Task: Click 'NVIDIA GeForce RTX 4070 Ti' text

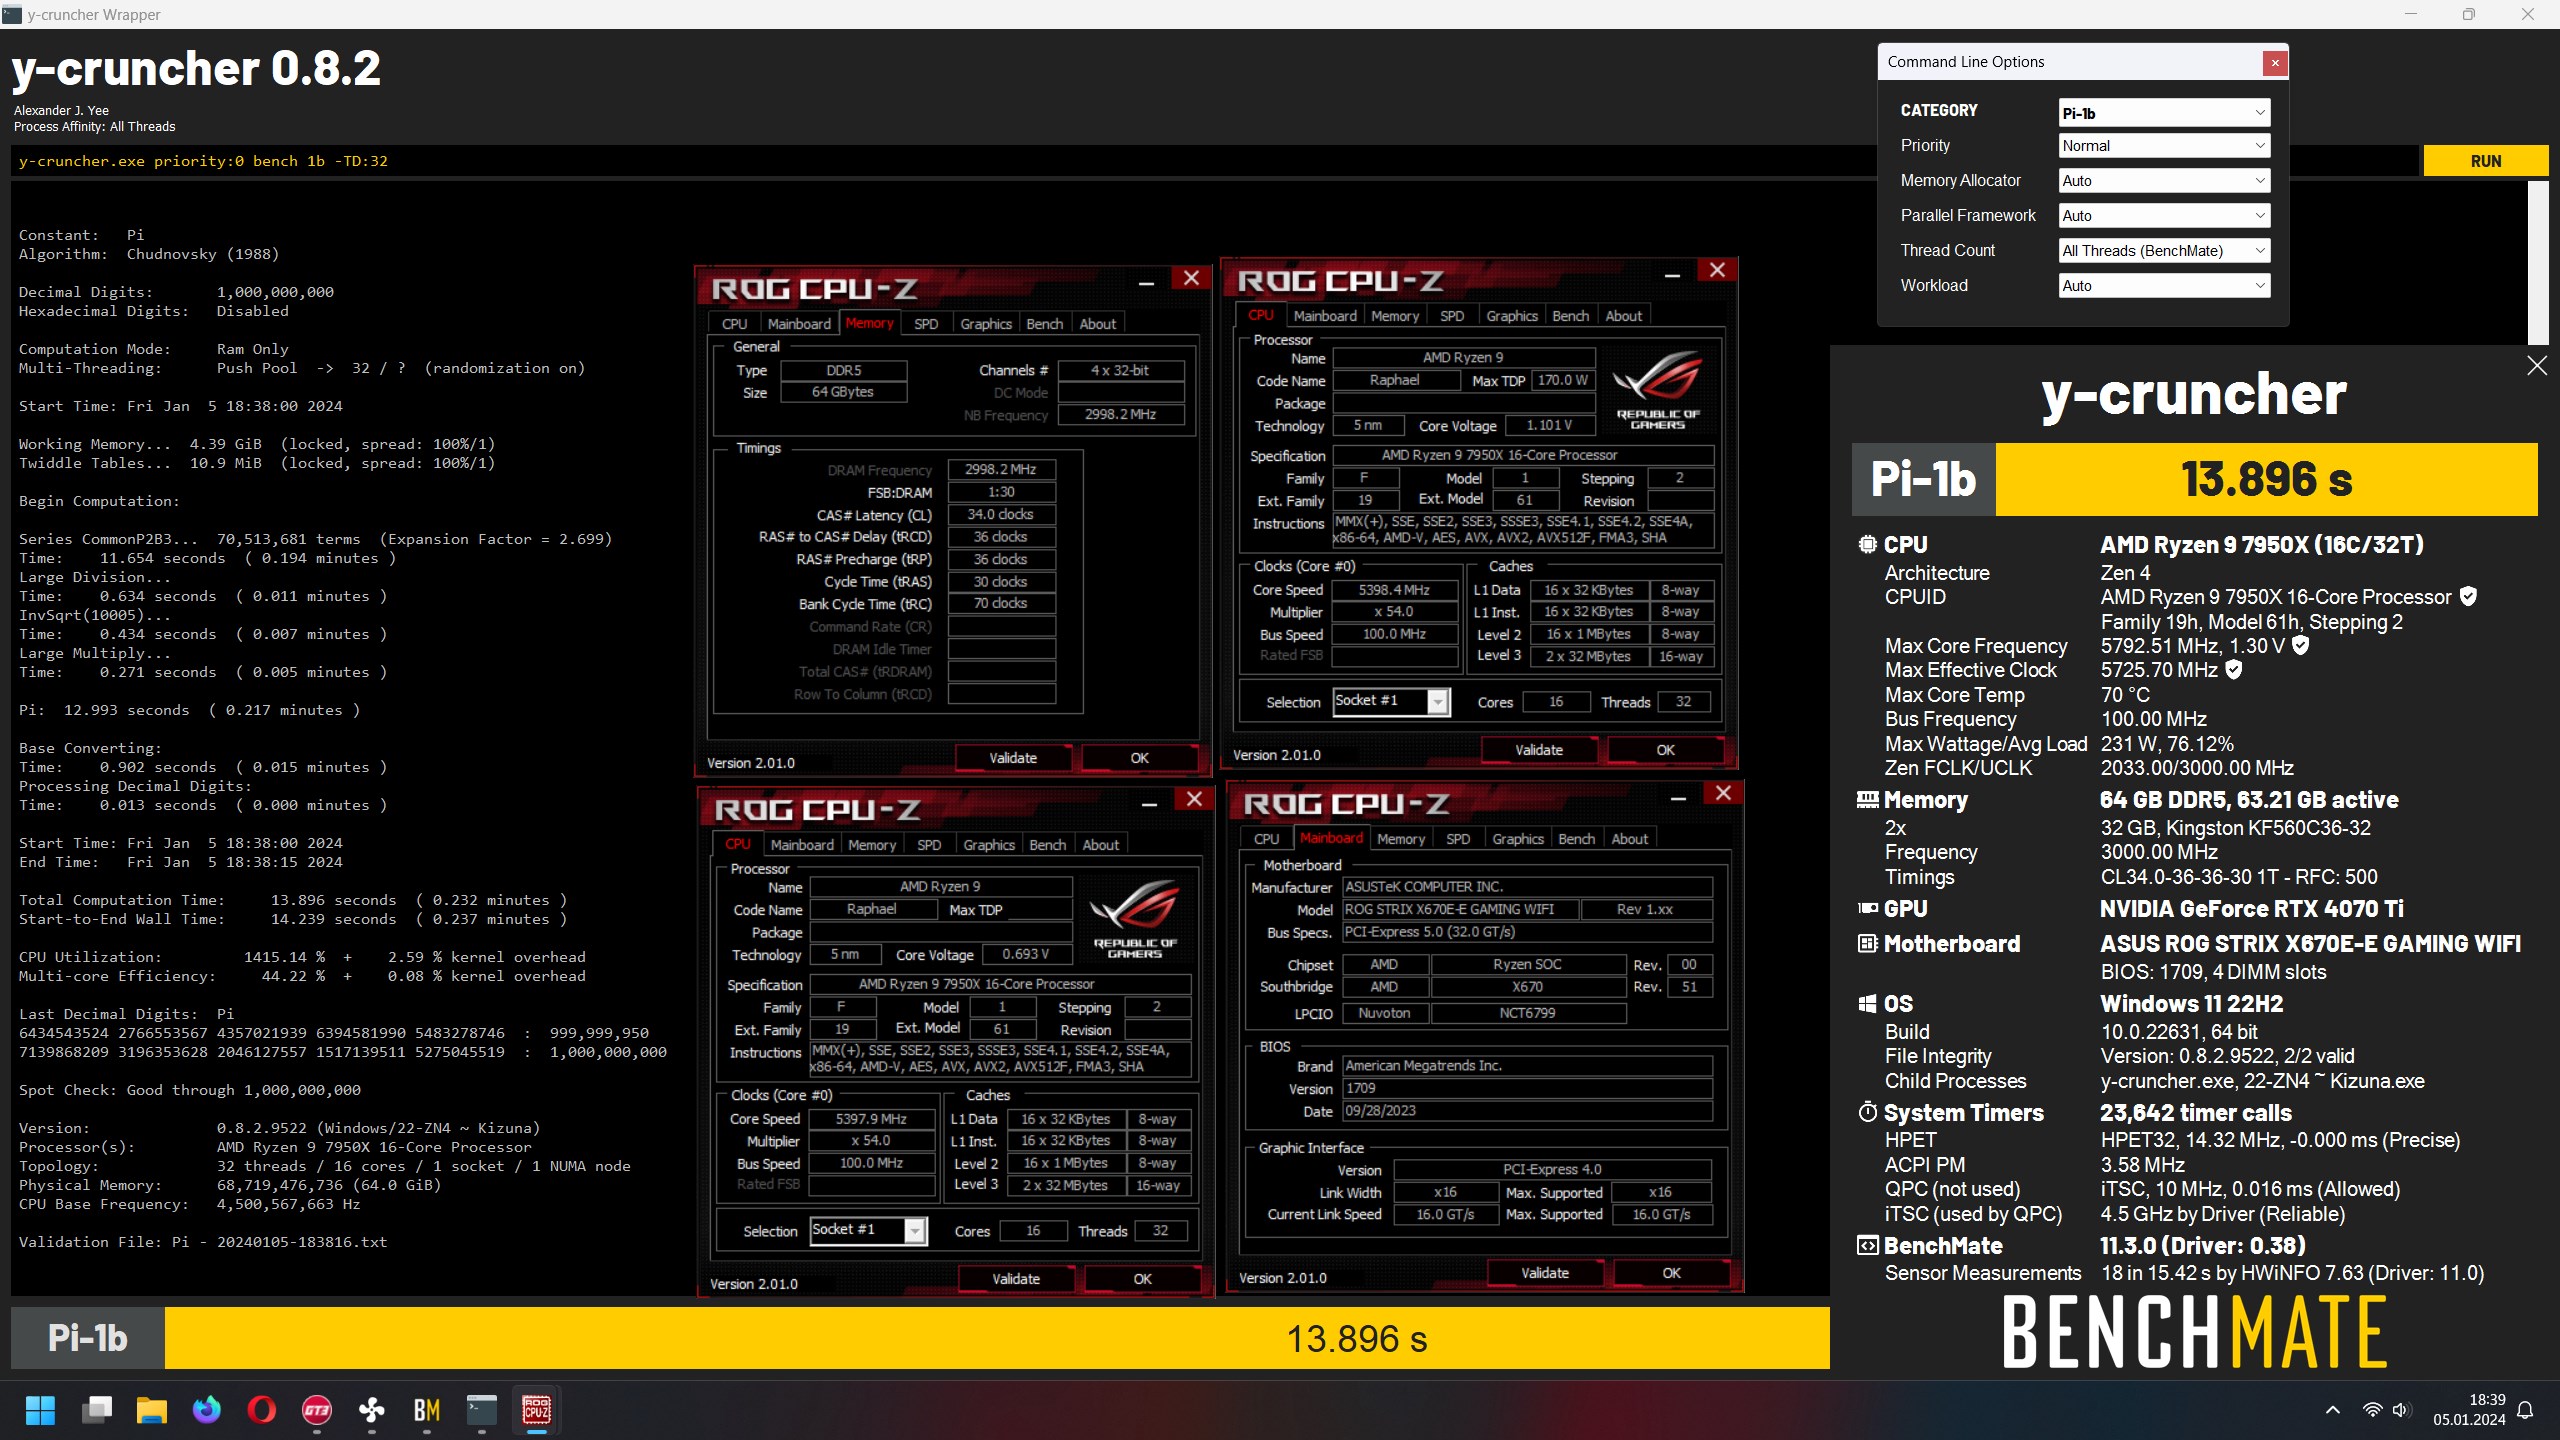Action: (2252, 909)
